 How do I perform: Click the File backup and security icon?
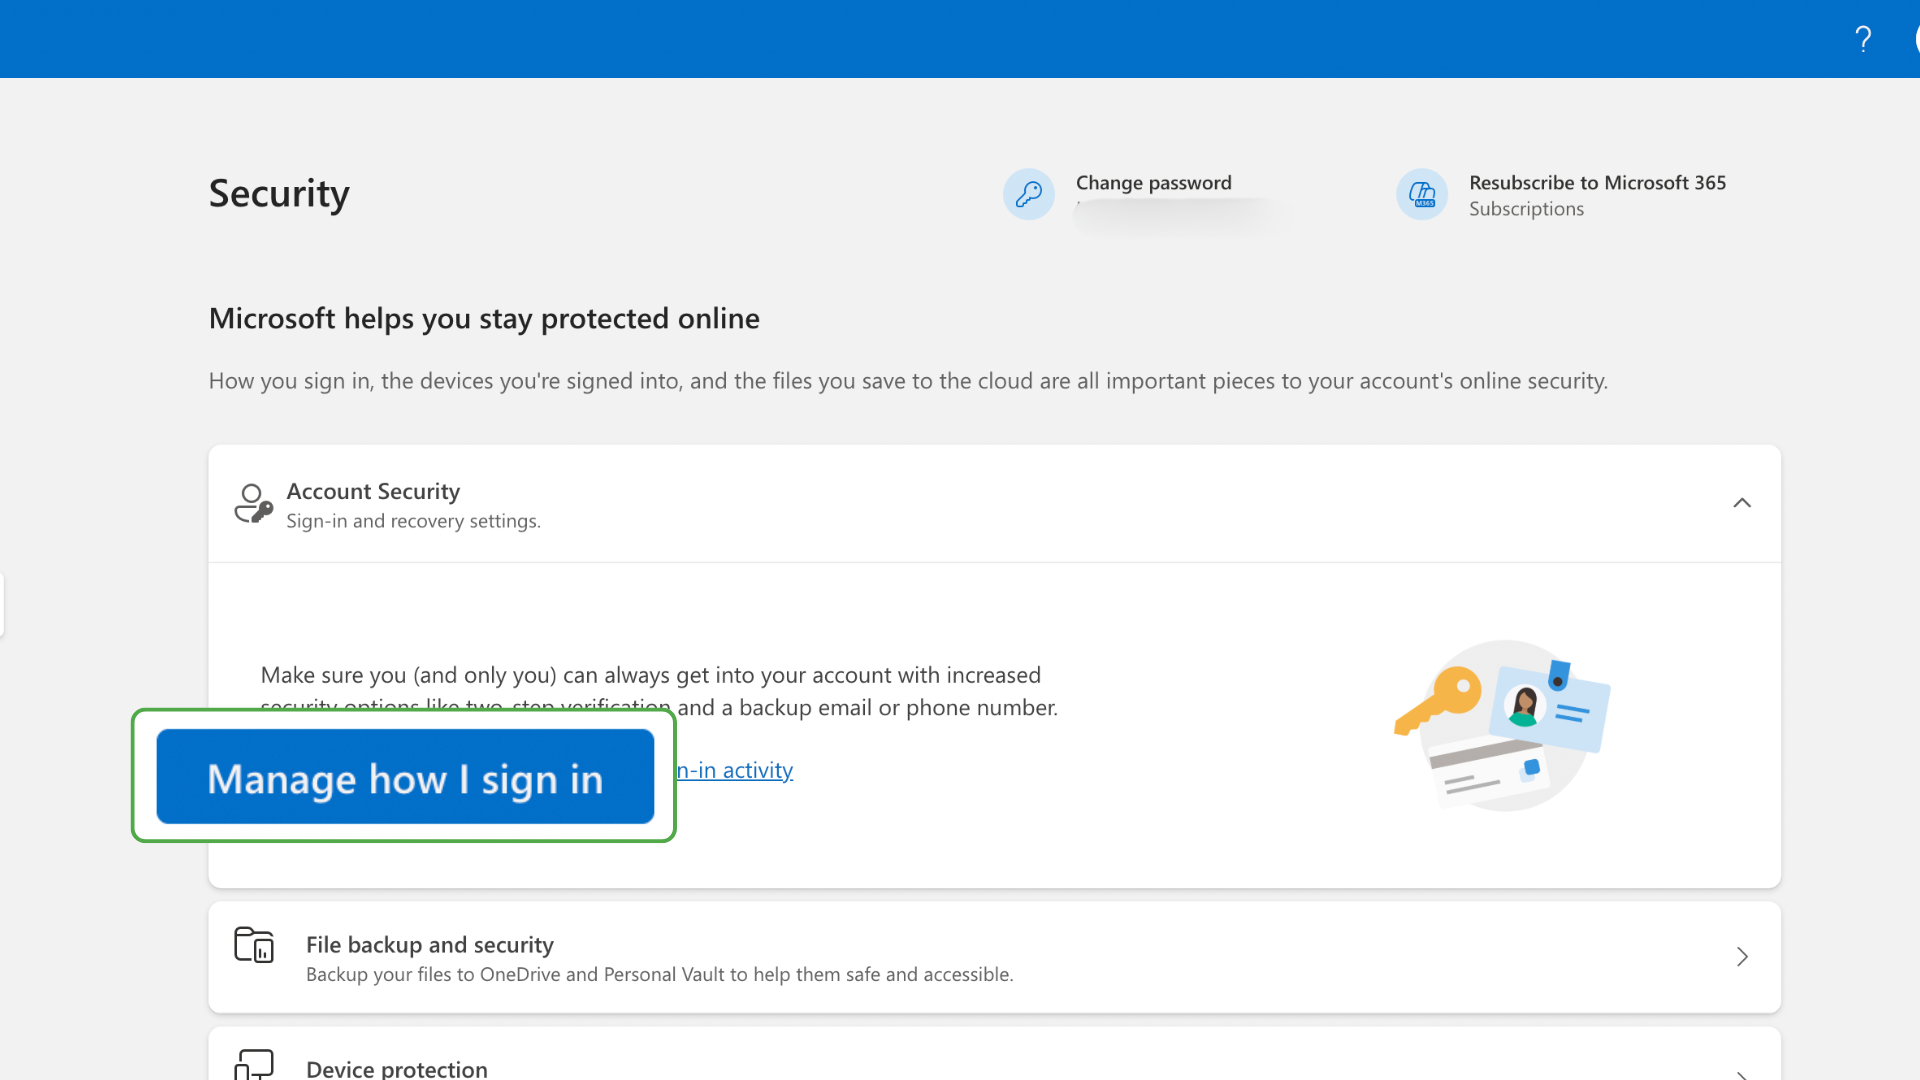[254, 945]
